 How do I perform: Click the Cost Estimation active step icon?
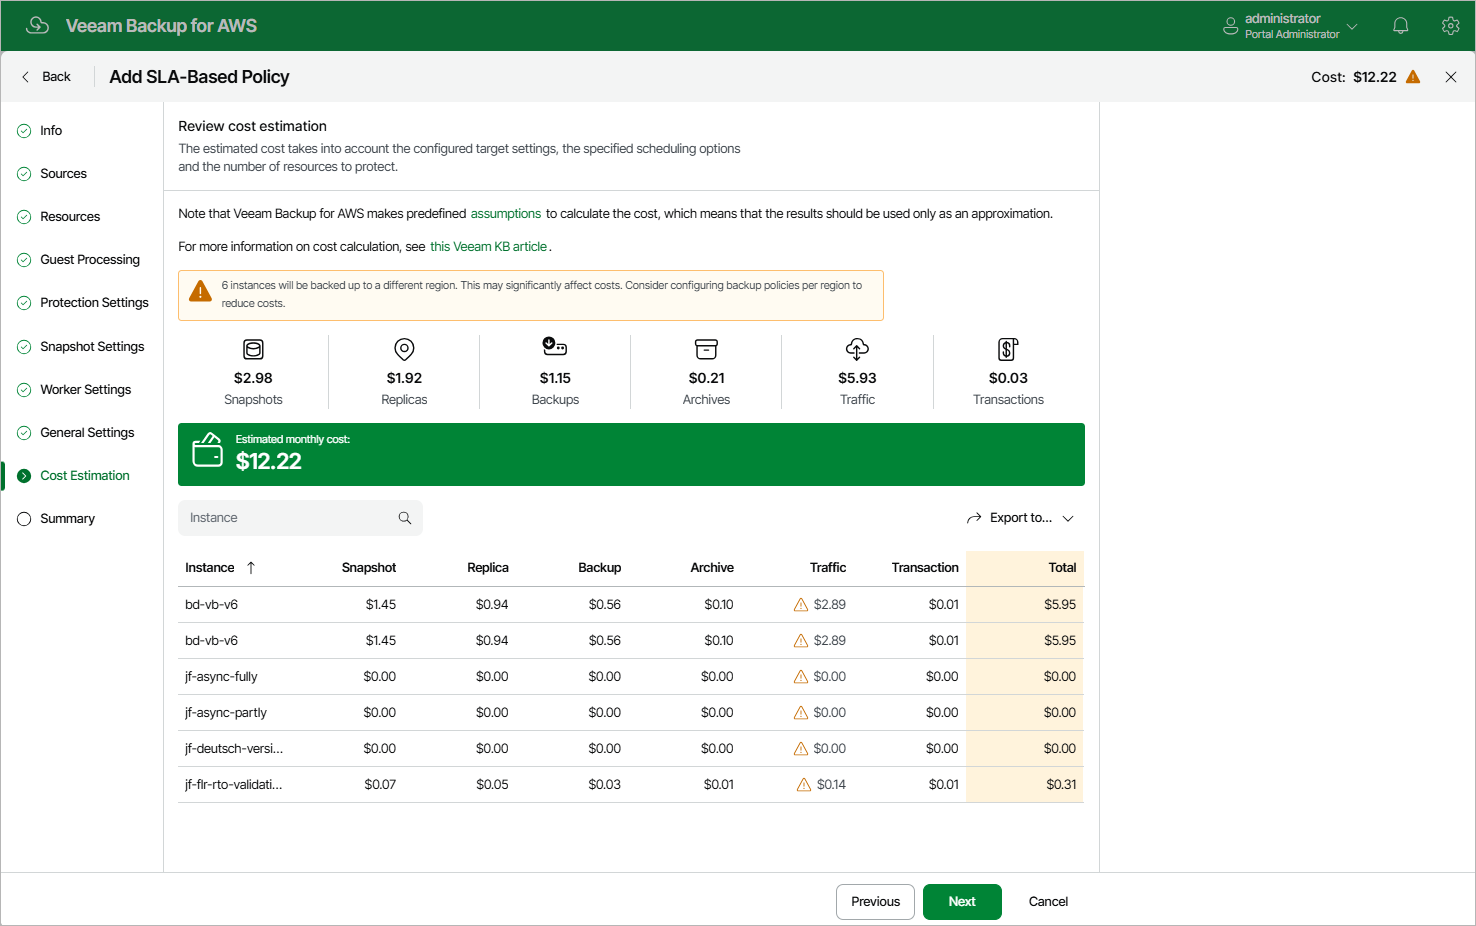click(x=24, y=476)
